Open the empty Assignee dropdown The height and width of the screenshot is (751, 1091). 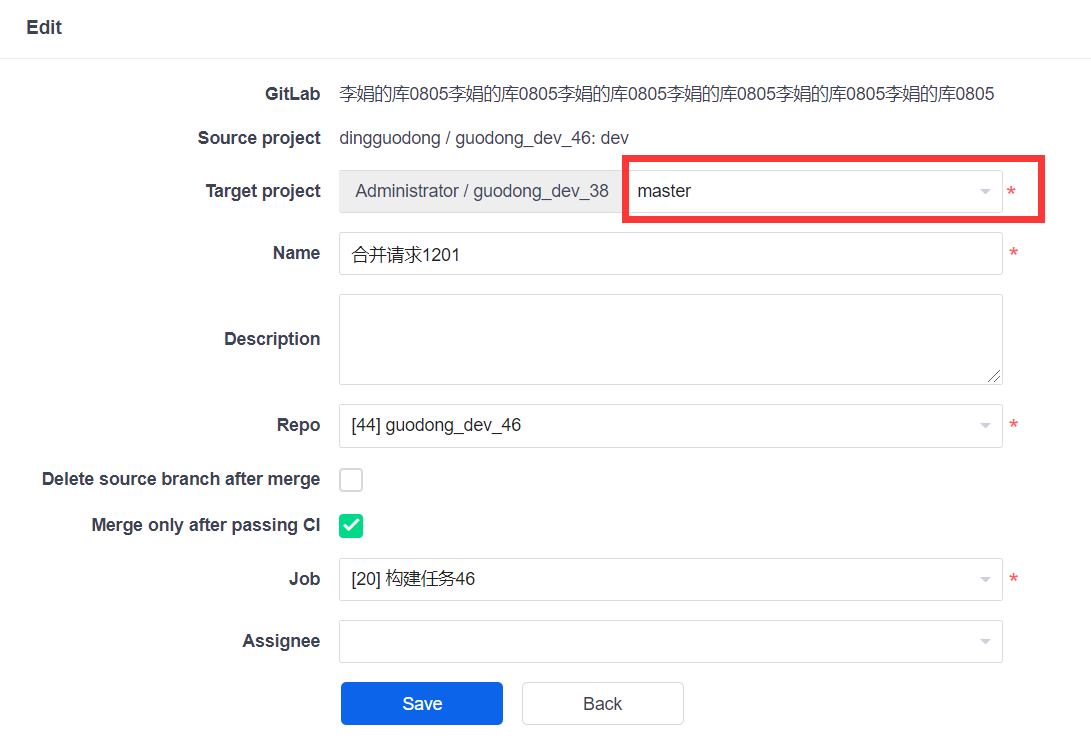point(660,642)
